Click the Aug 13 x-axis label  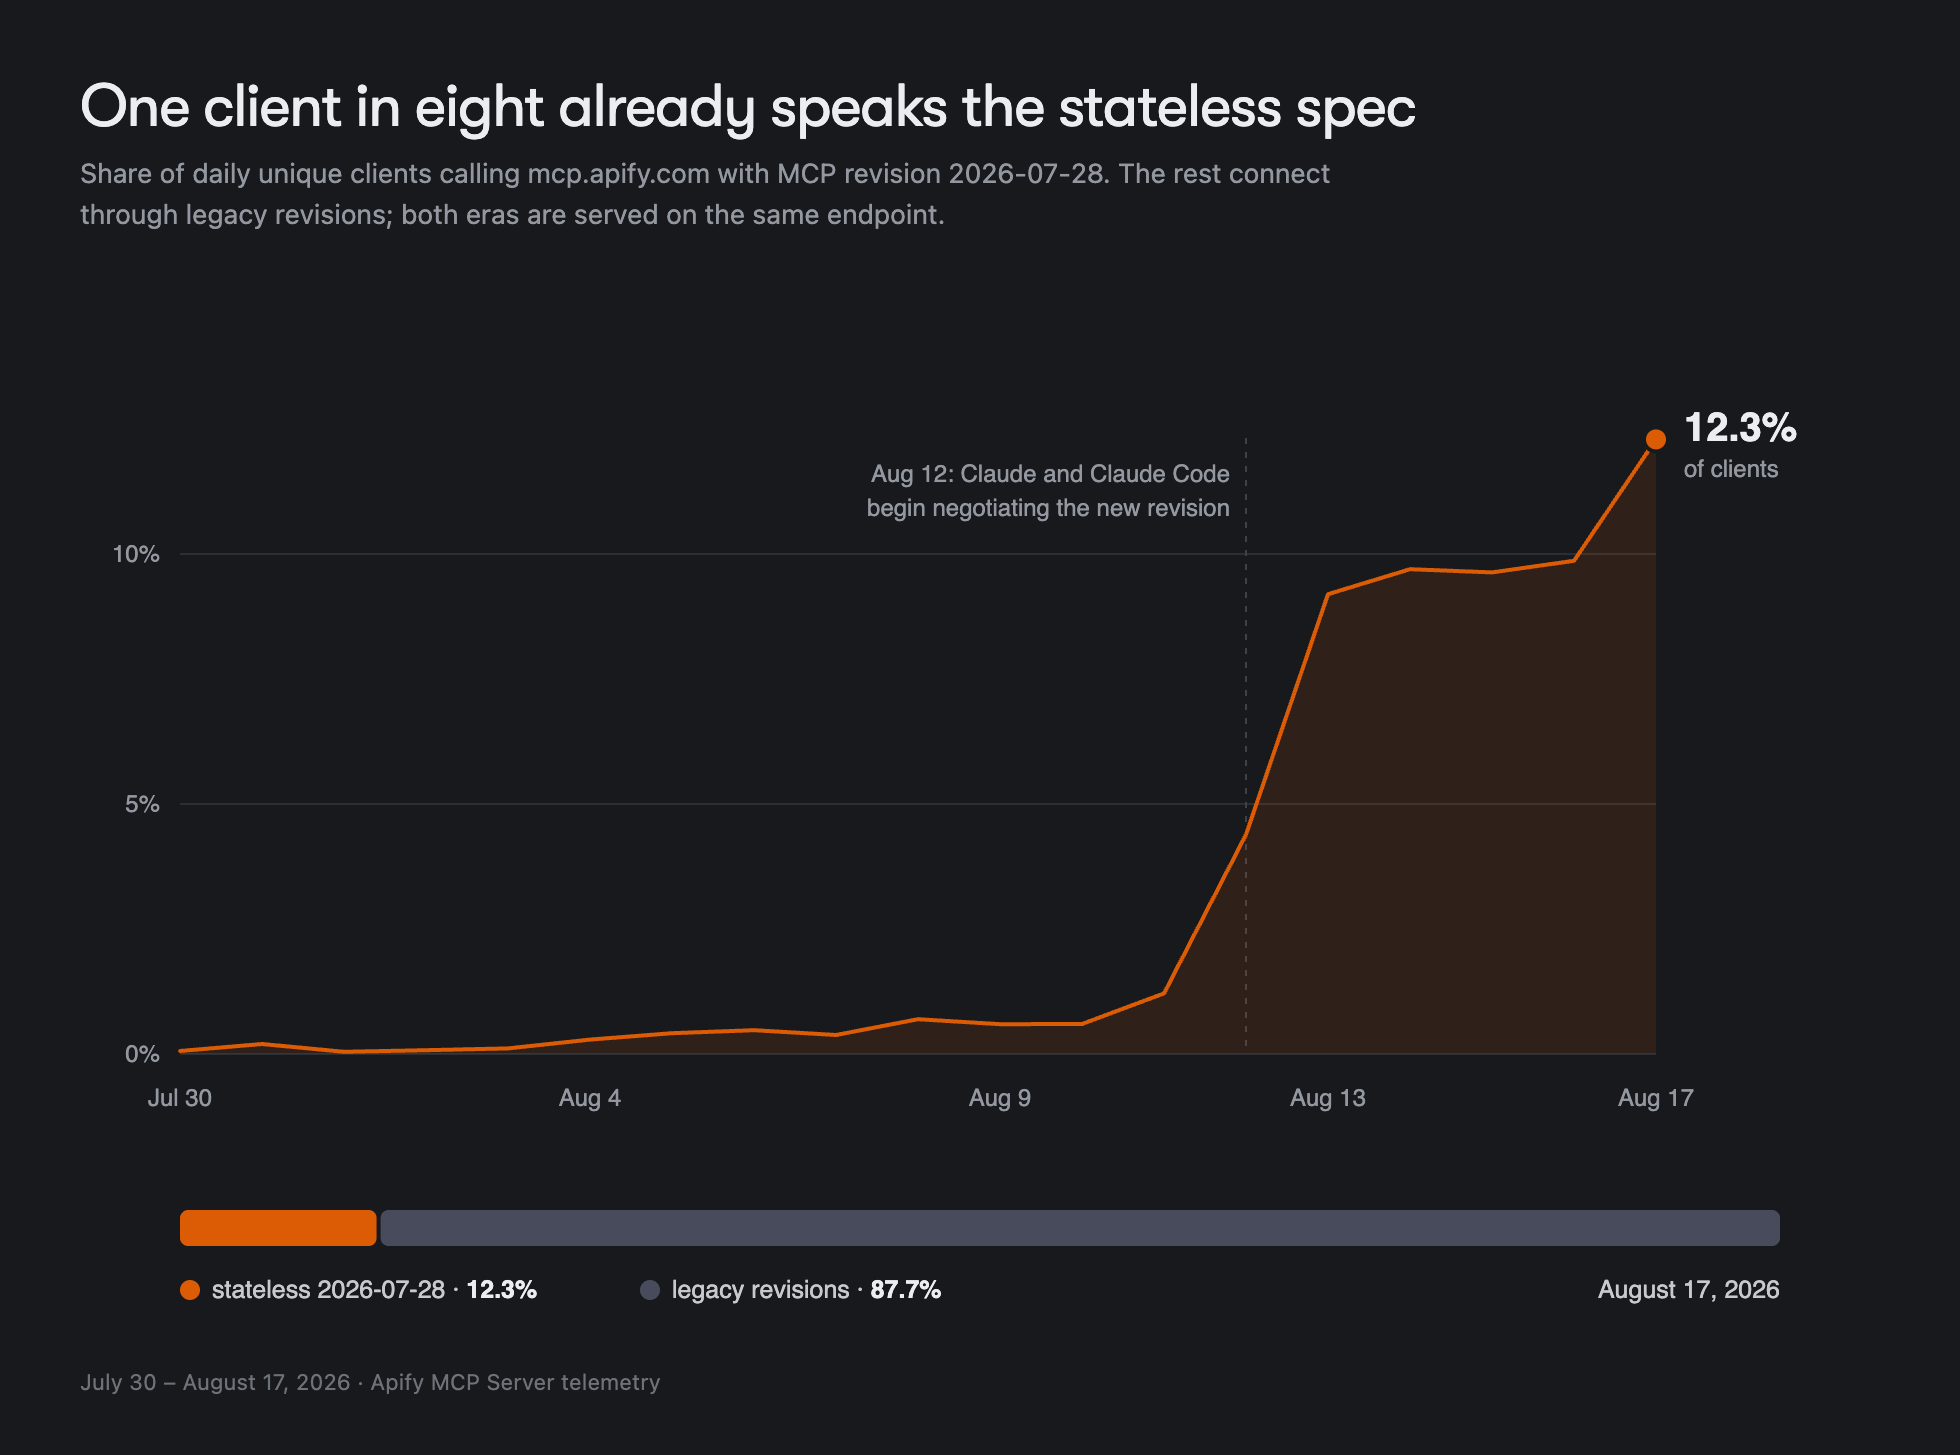[x=1328, y=1098]
